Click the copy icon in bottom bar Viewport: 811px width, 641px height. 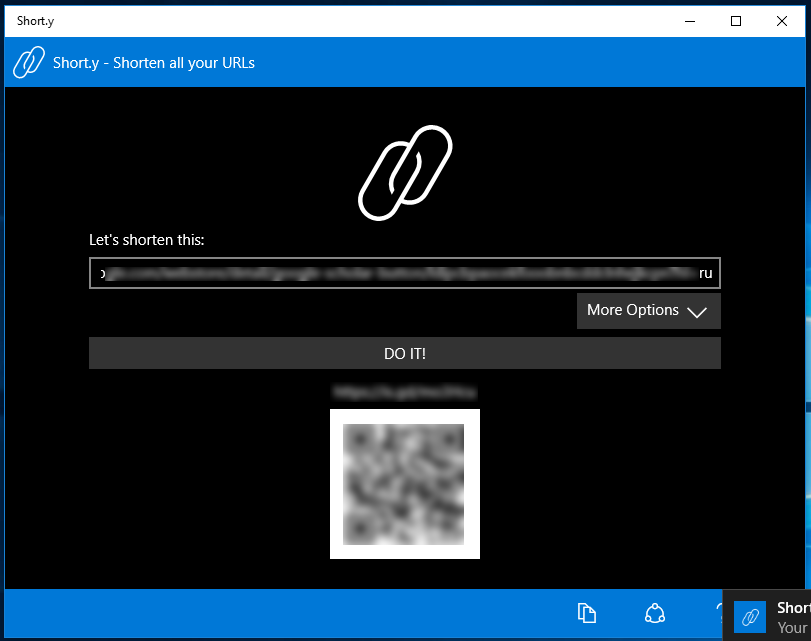(587, 613)
